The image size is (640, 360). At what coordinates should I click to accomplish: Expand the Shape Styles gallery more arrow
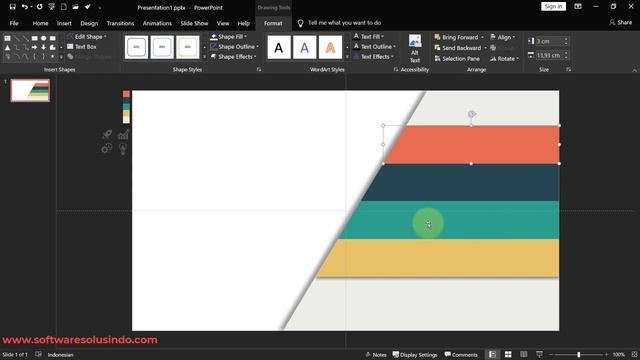[x=204, y=56]
